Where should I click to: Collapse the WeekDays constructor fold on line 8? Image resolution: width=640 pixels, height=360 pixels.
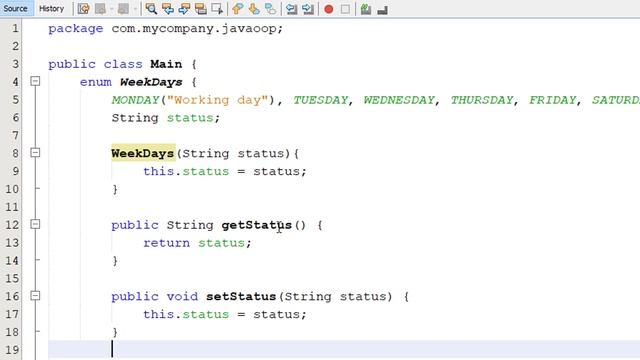[36, 153]
